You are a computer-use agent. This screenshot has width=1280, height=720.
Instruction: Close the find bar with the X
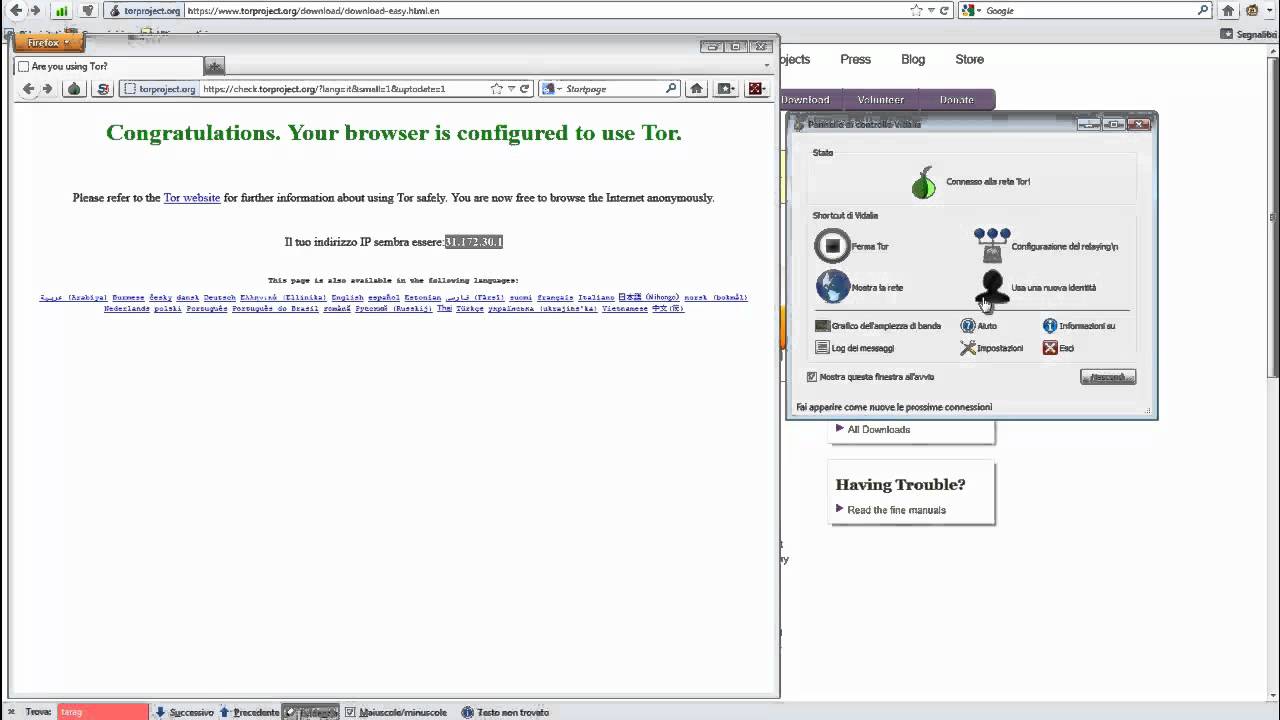point(12,712)
